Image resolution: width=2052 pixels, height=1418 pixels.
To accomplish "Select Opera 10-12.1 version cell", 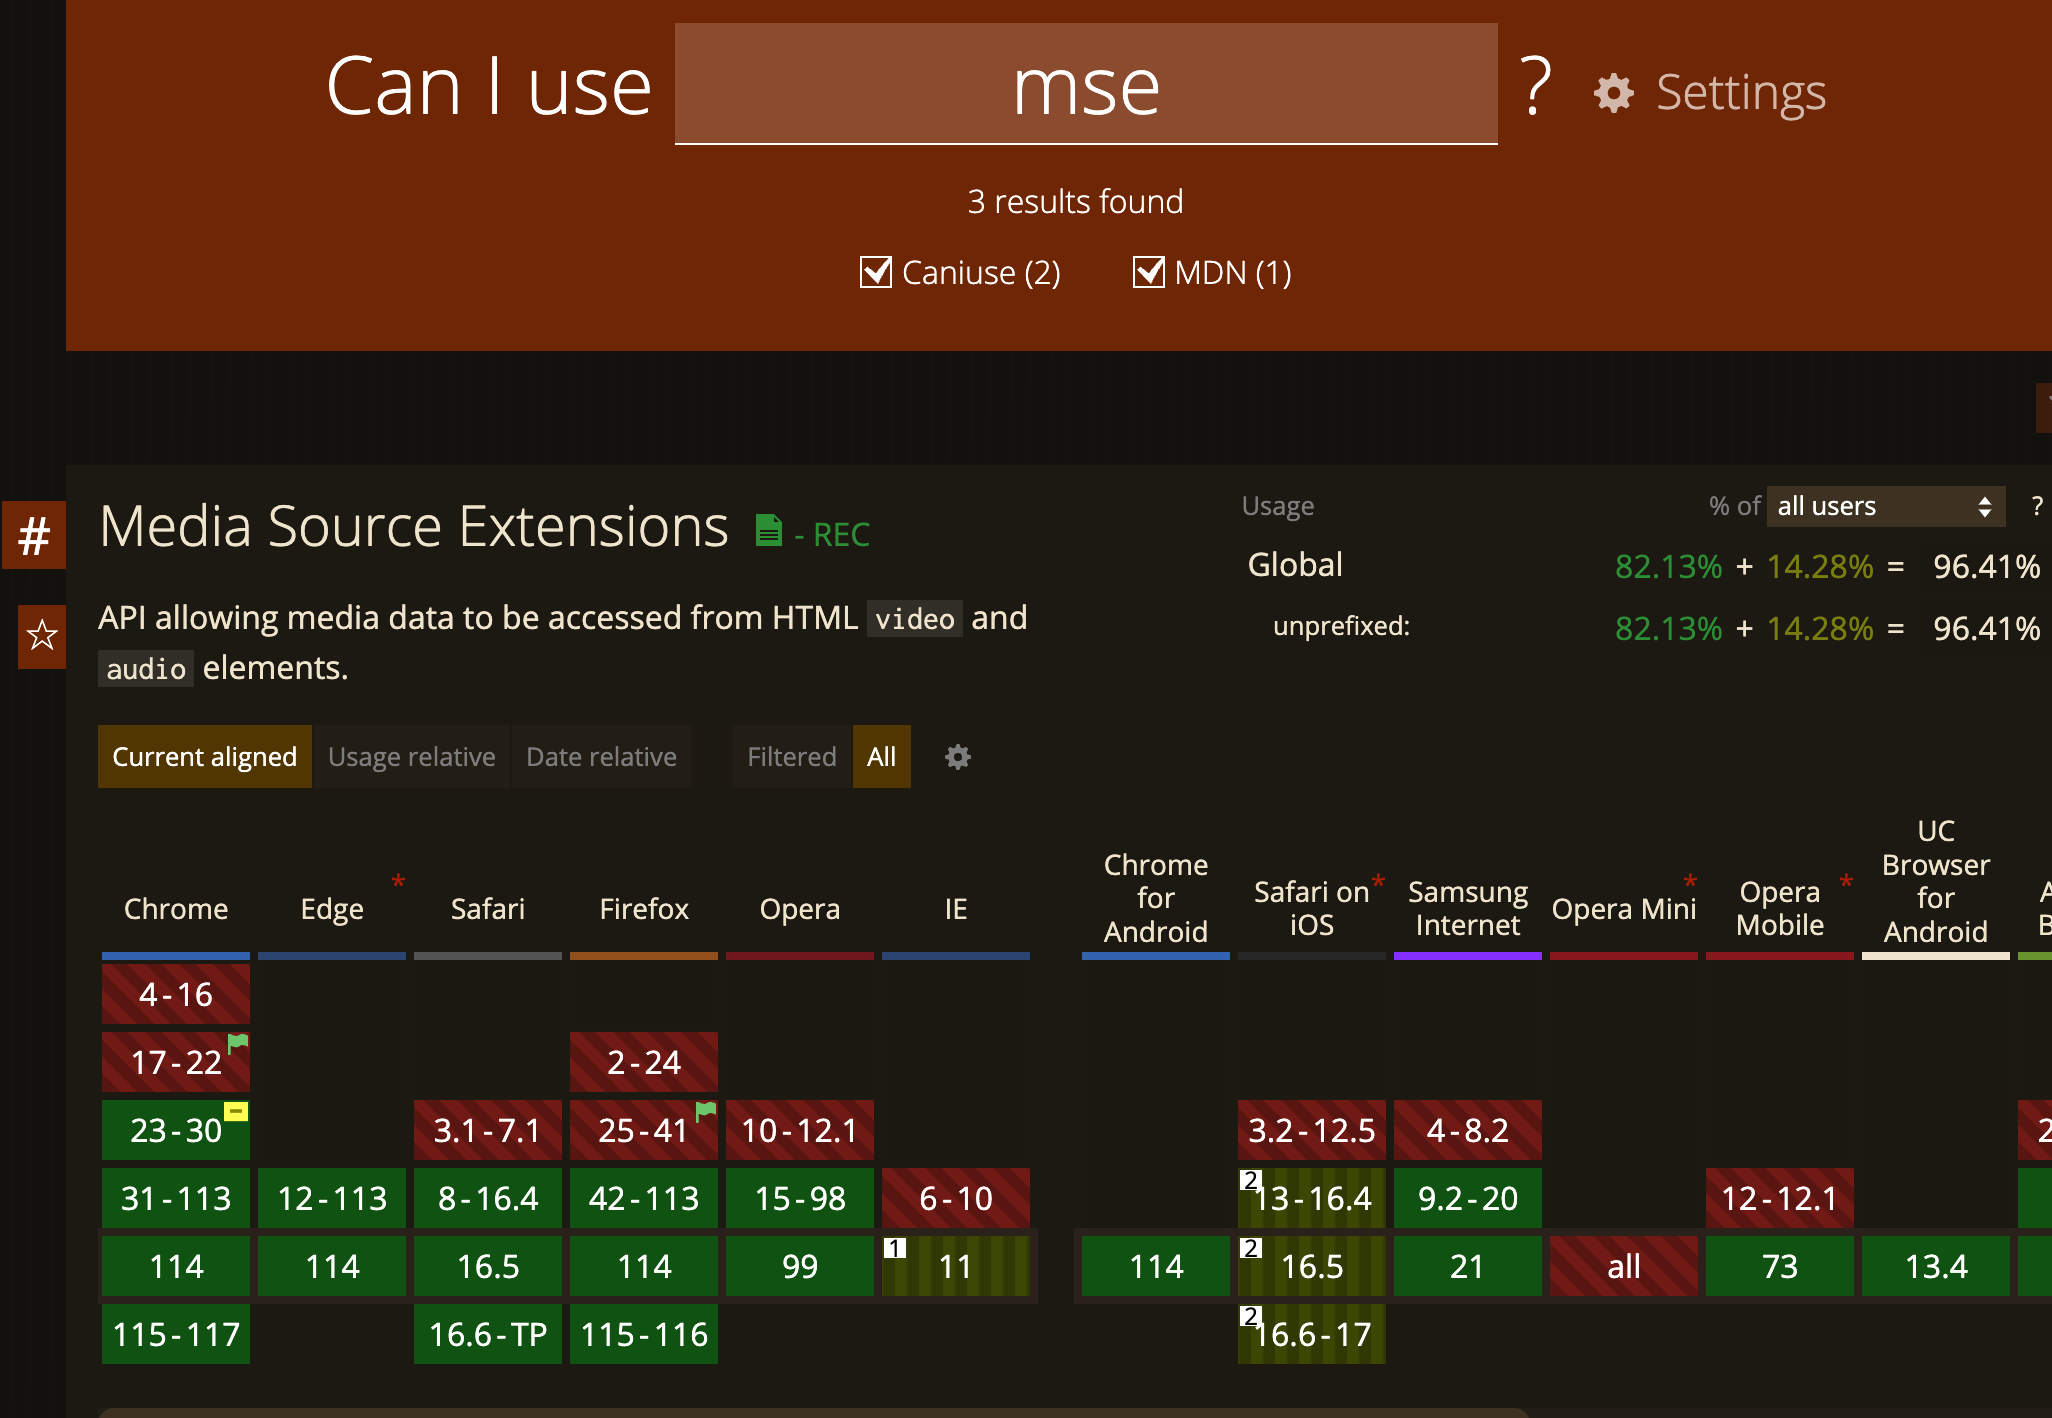I will 800,1130.
